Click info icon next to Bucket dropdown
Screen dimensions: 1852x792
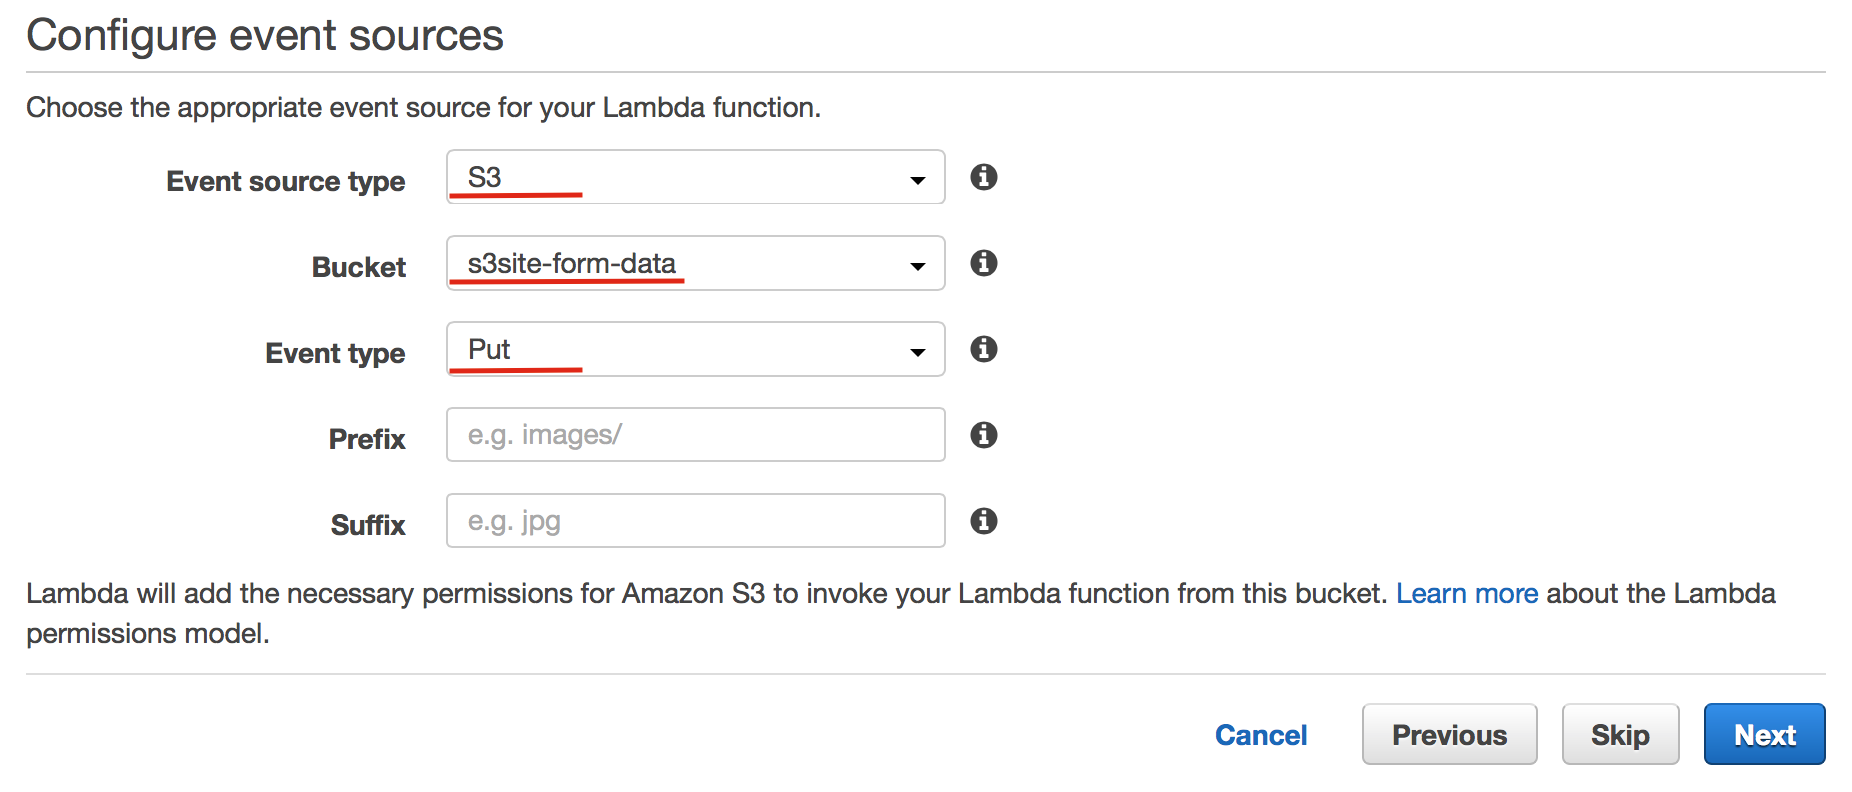tap(984, 263)
